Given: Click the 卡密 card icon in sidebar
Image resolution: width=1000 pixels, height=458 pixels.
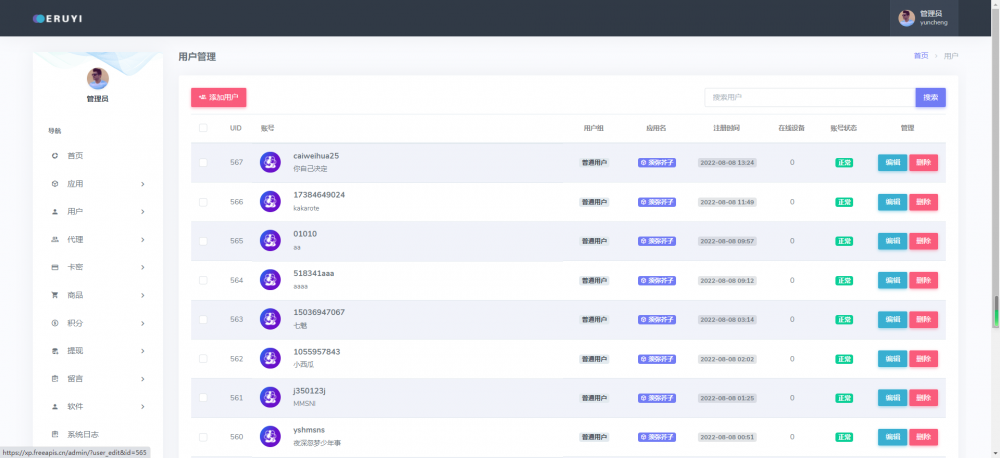Looking at the screenshot, I should pyautogui.click(x=55, y=268).
